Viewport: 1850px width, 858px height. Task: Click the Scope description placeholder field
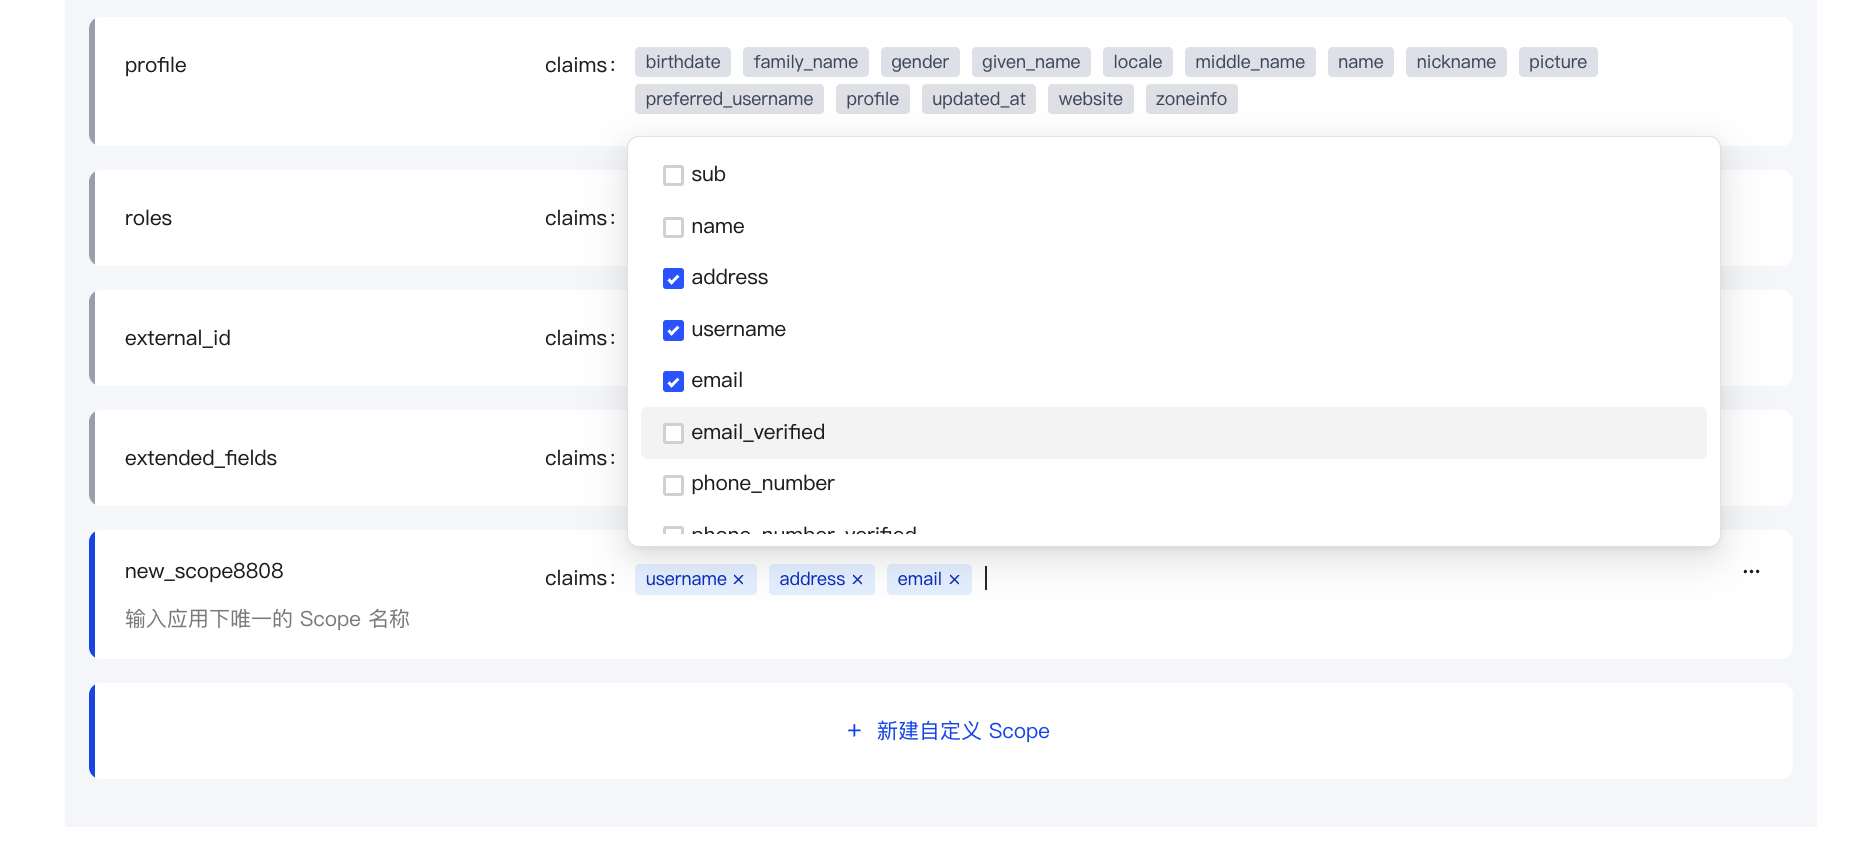(x=267, y=619)
